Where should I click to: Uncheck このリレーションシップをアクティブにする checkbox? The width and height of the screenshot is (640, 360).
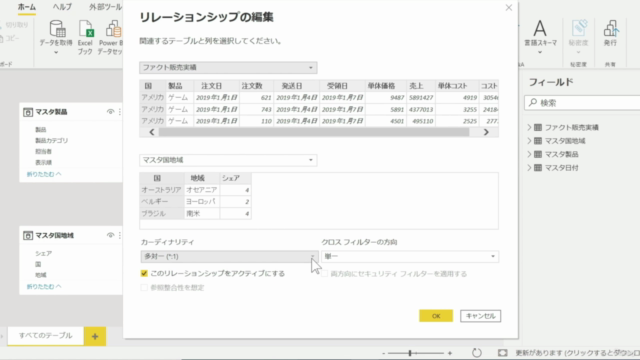click(x=144, y=273)
